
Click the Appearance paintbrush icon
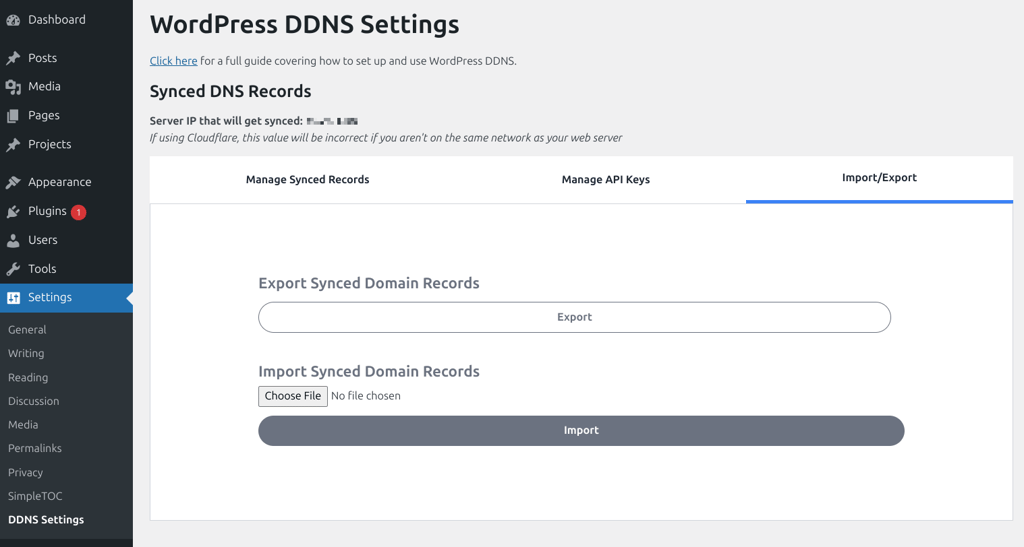pos(13,182)
